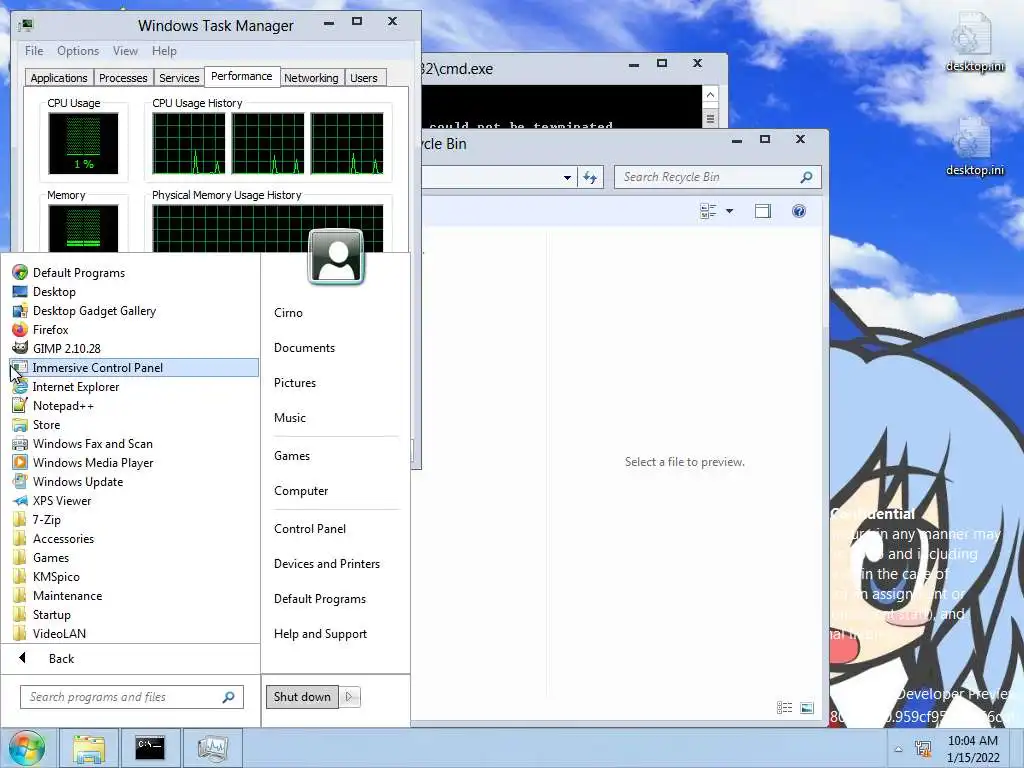This screenshot has width=1024, height=768.
Task: Switch to the Services tab
Action: (x=179, y=78)
